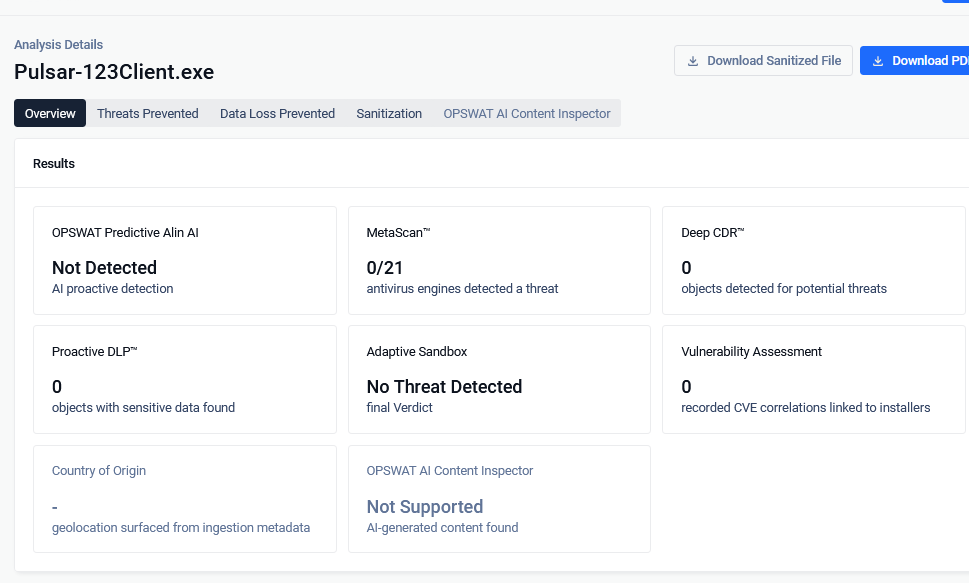Open the Deep CDR card title
Screen dimensions: 969x583
pyautogui.click(x=713, y=232)
